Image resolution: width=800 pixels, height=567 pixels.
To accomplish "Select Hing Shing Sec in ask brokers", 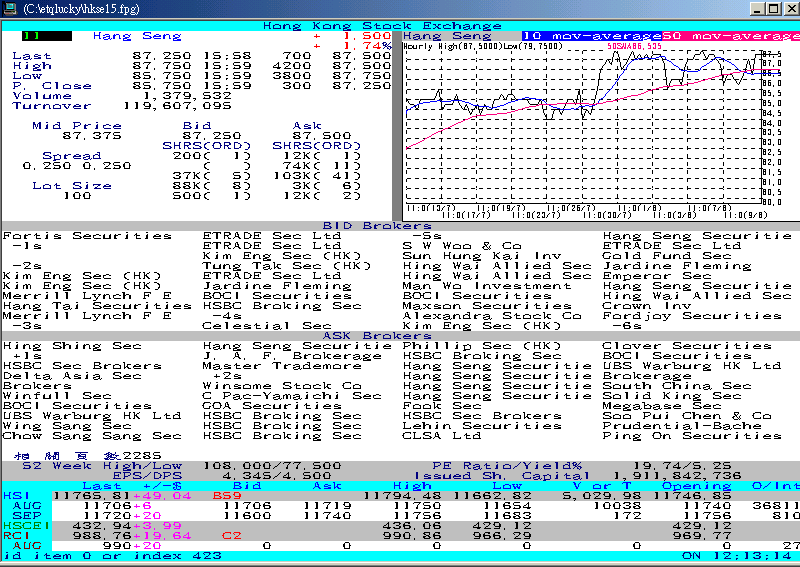I will click(72, 346).
